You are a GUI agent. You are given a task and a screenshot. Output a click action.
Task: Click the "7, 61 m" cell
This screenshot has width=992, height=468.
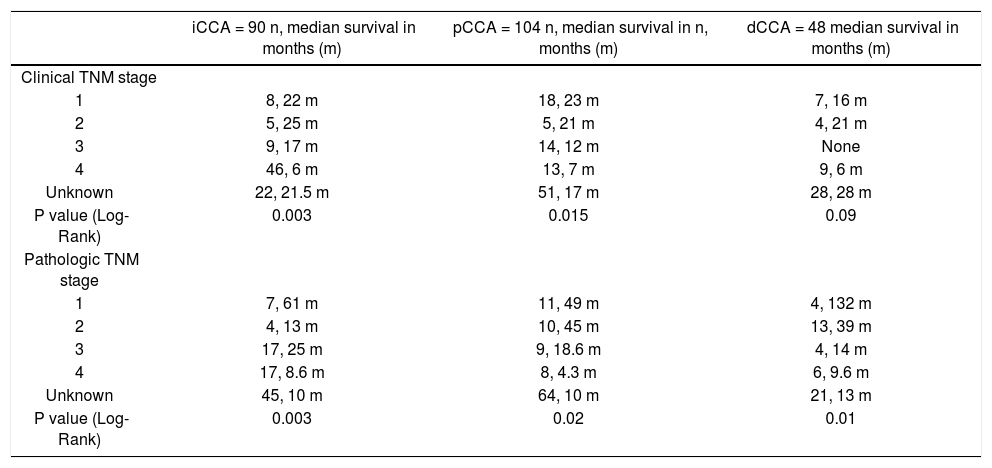tap(303, 303)
